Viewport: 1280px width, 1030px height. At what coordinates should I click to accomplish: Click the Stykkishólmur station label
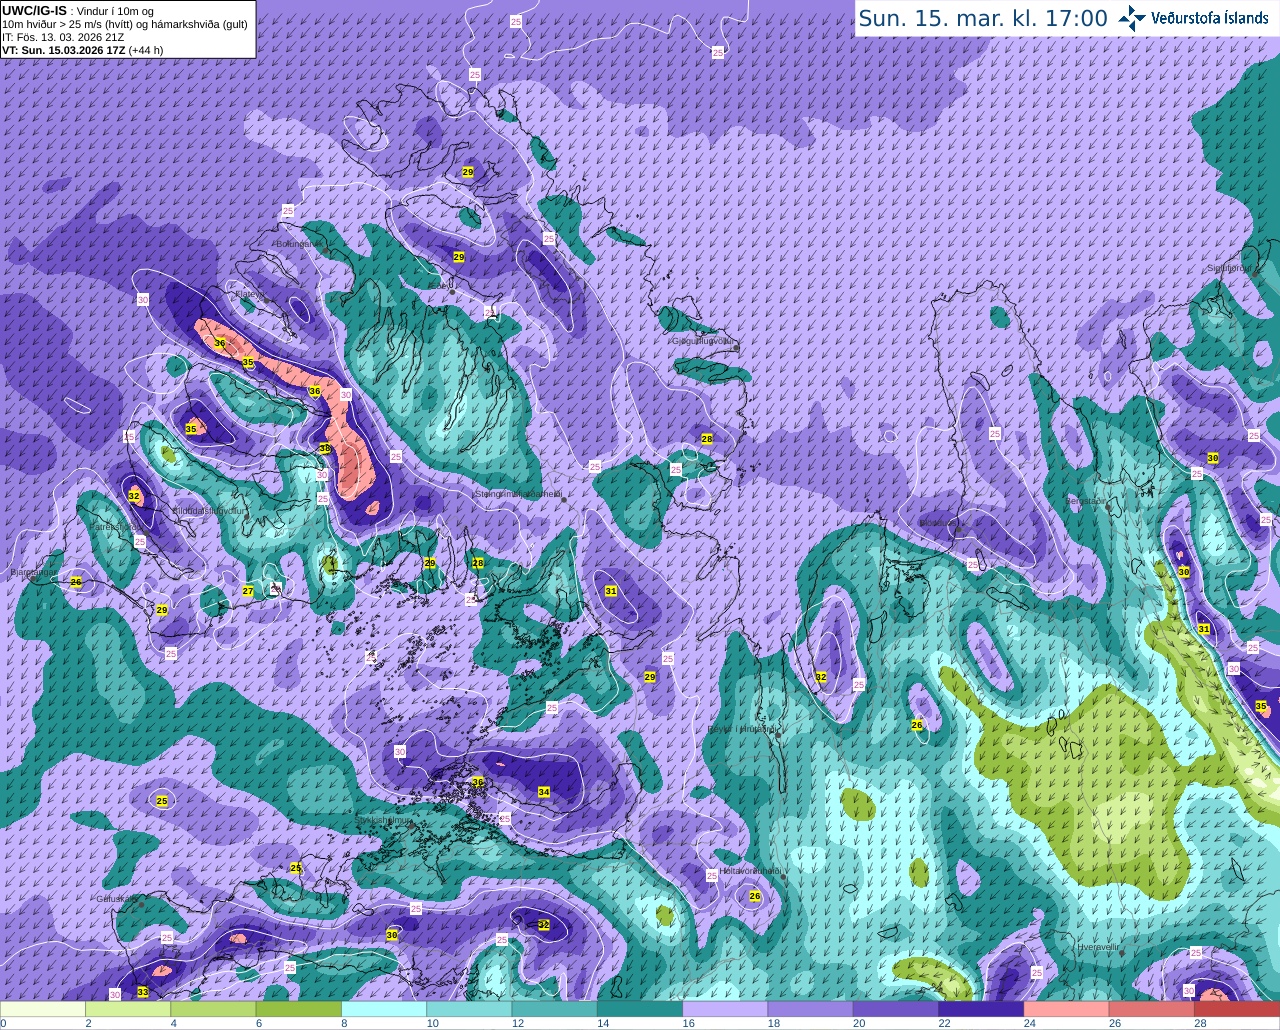click(384, 820)
